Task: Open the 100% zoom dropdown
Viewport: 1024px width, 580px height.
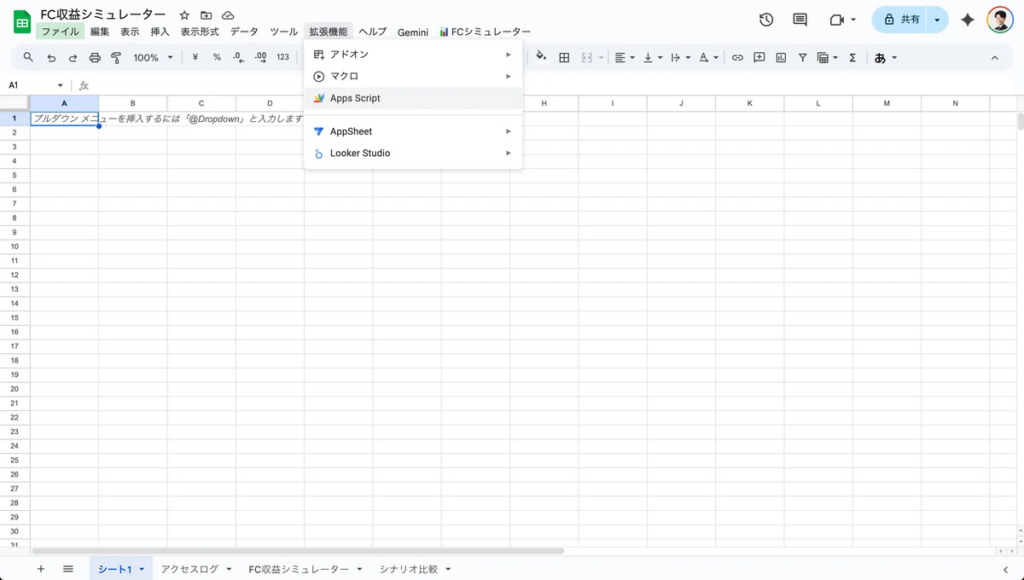Action: coord(153,58)
